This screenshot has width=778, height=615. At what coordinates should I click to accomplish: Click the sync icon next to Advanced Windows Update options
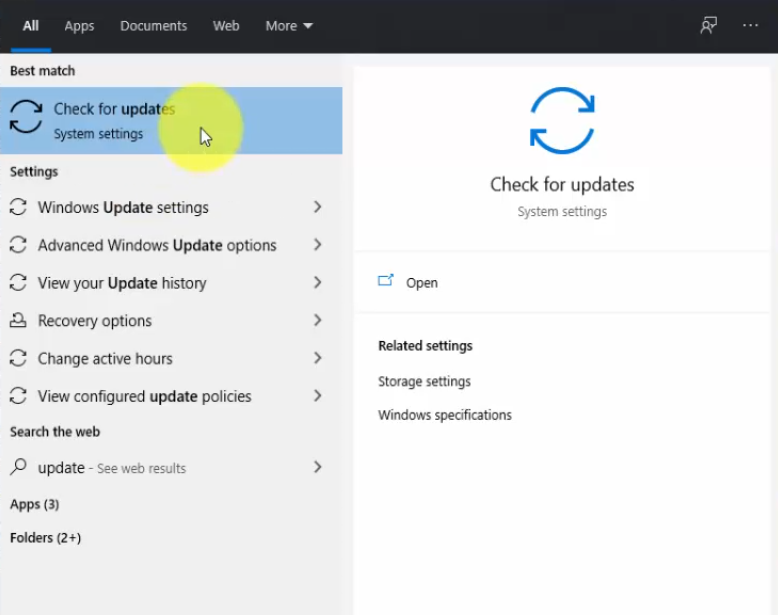point(18,245)
